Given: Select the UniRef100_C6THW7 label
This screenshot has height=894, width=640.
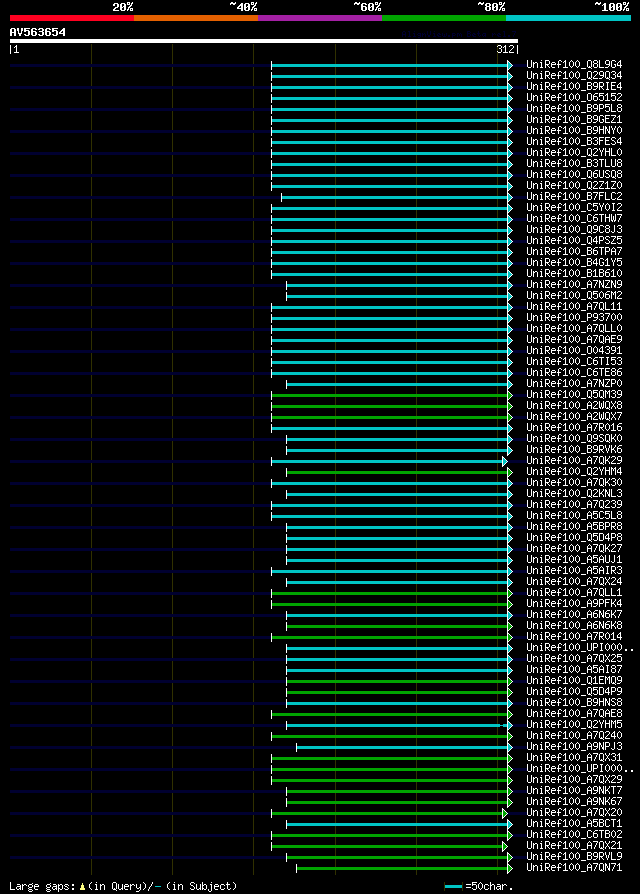Looking at the screenshot, I should tap(574, 218).
